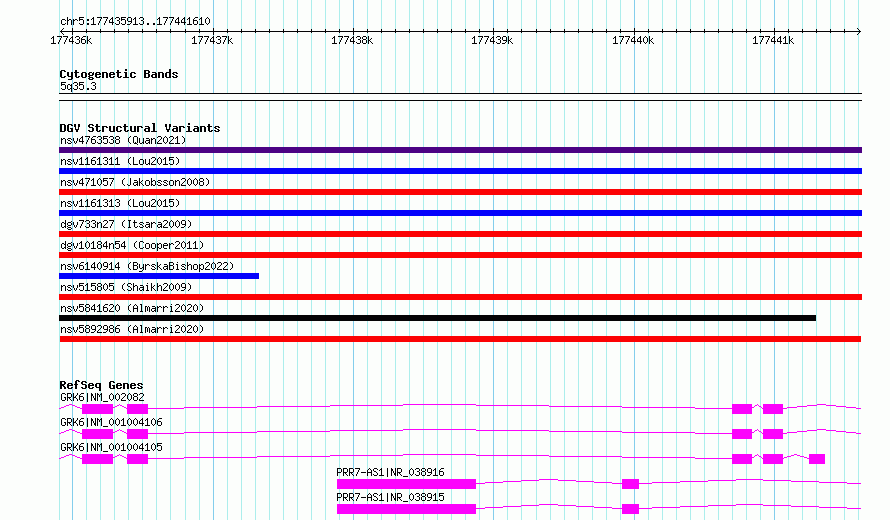Click the RefSeq Genes track title
Screen dimensions: 890x520
pyautogui.click(x=101, y=385)
